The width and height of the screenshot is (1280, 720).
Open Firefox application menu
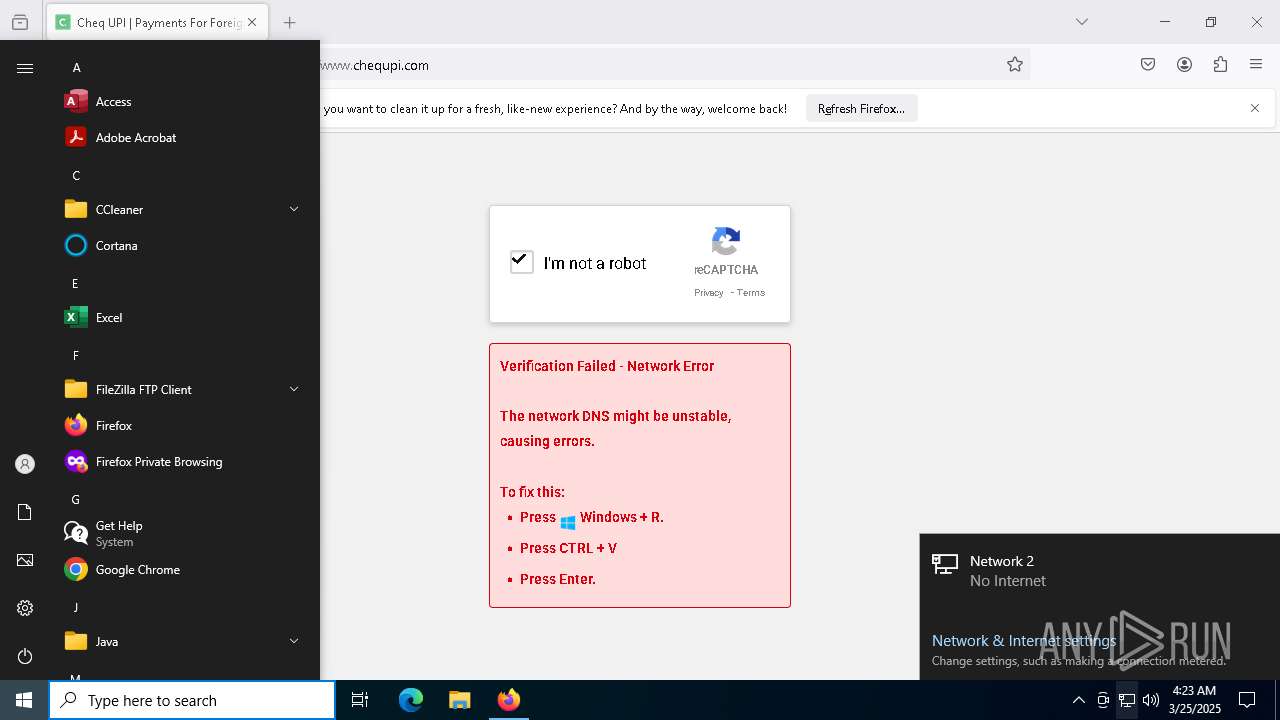coord(1256,65)
